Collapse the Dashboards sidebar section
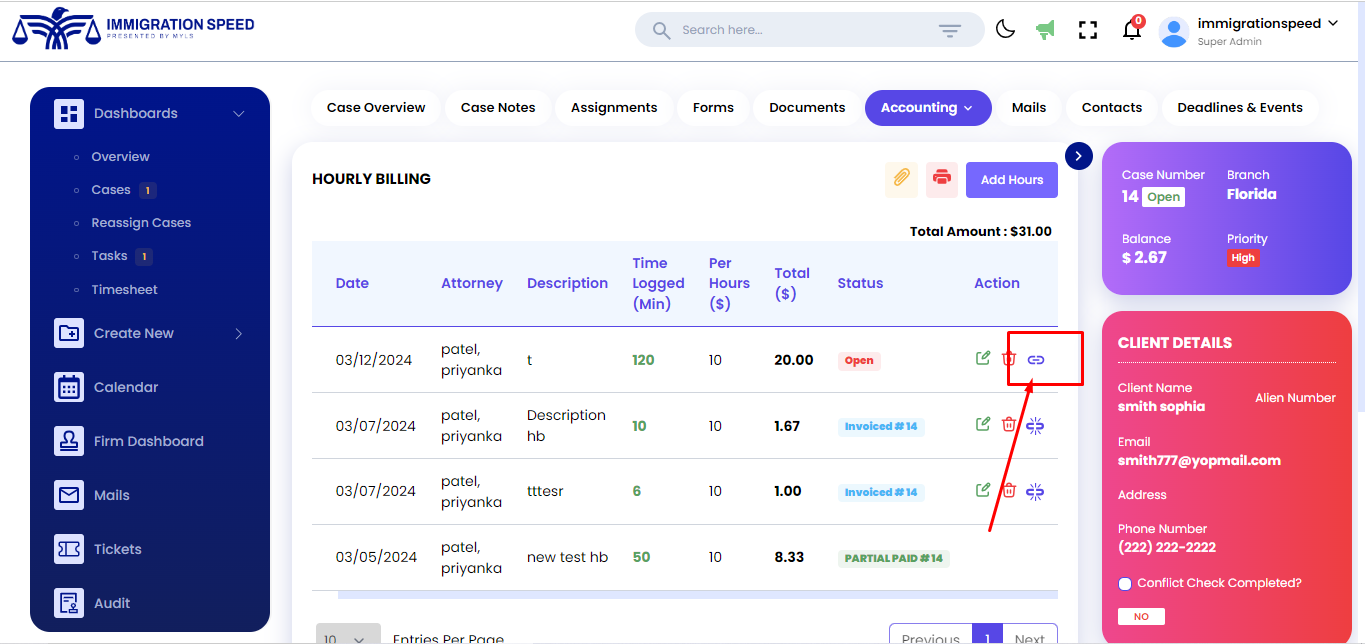 point(238,113)
